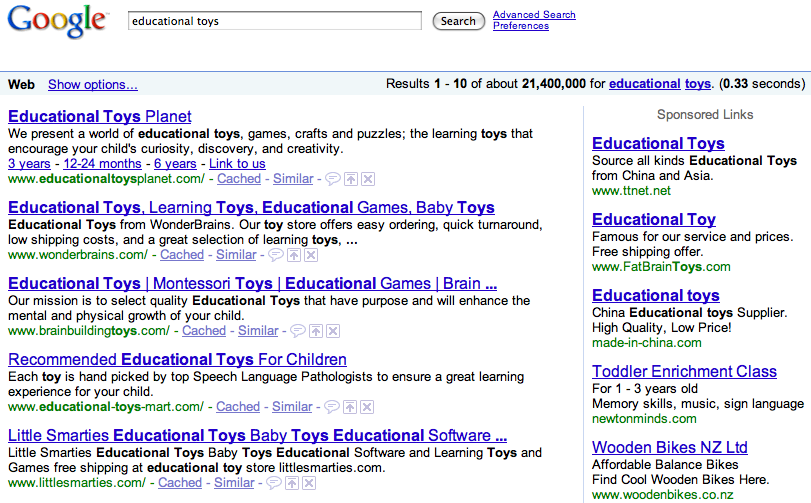Image resolution: width=811 pixels, height=503 pixels.
Task: Open Advanced Search
Action: tap(534, 14)
